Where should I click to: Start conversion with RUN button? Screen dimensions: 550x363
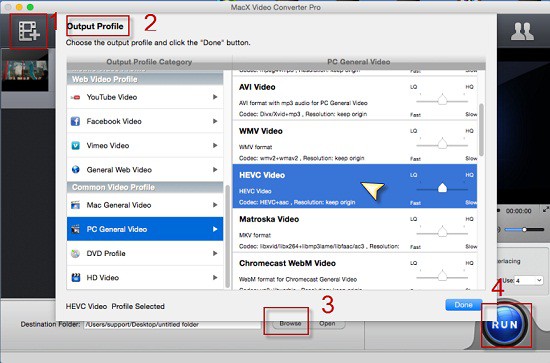tap(504, 324)
